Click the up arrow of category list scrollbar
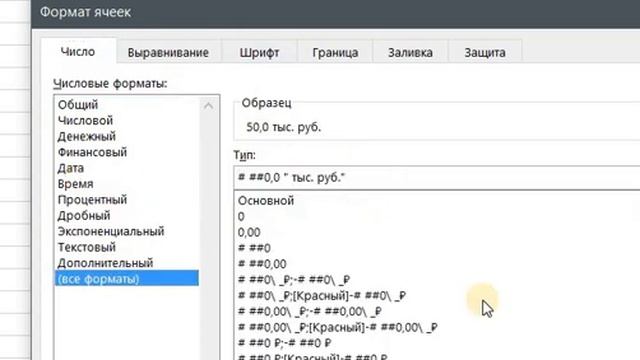Screen dimensions: 640x360 pos(209,106)
